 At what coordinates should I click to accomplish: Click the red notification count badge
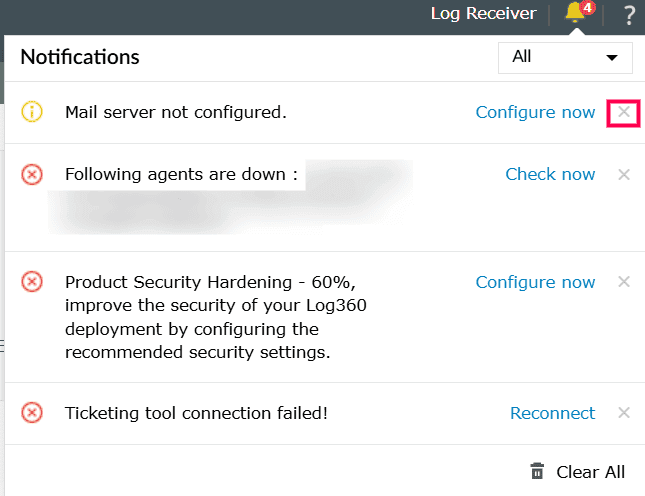tap(588, 8)
